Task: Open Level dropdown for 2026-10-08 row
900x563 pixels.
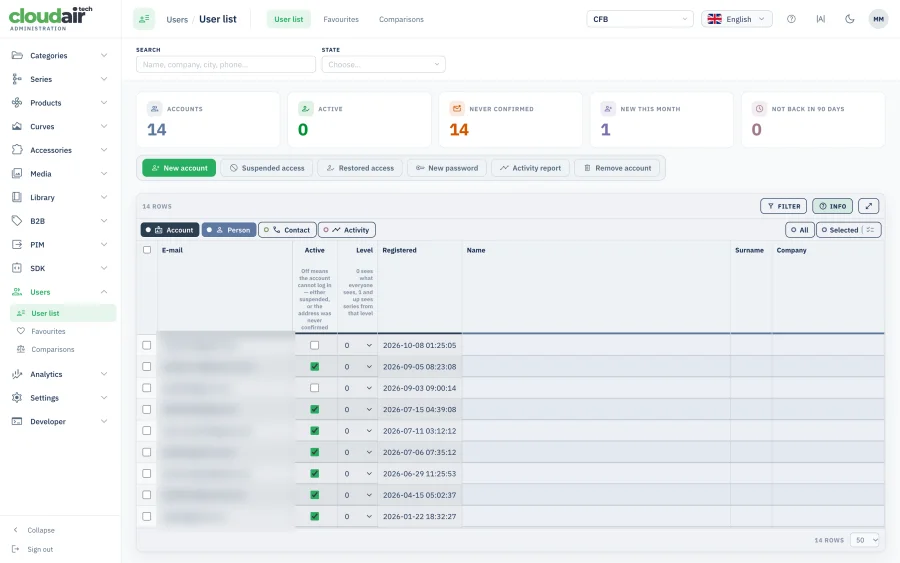Action: pyautogui.click(x=358, y=345)
